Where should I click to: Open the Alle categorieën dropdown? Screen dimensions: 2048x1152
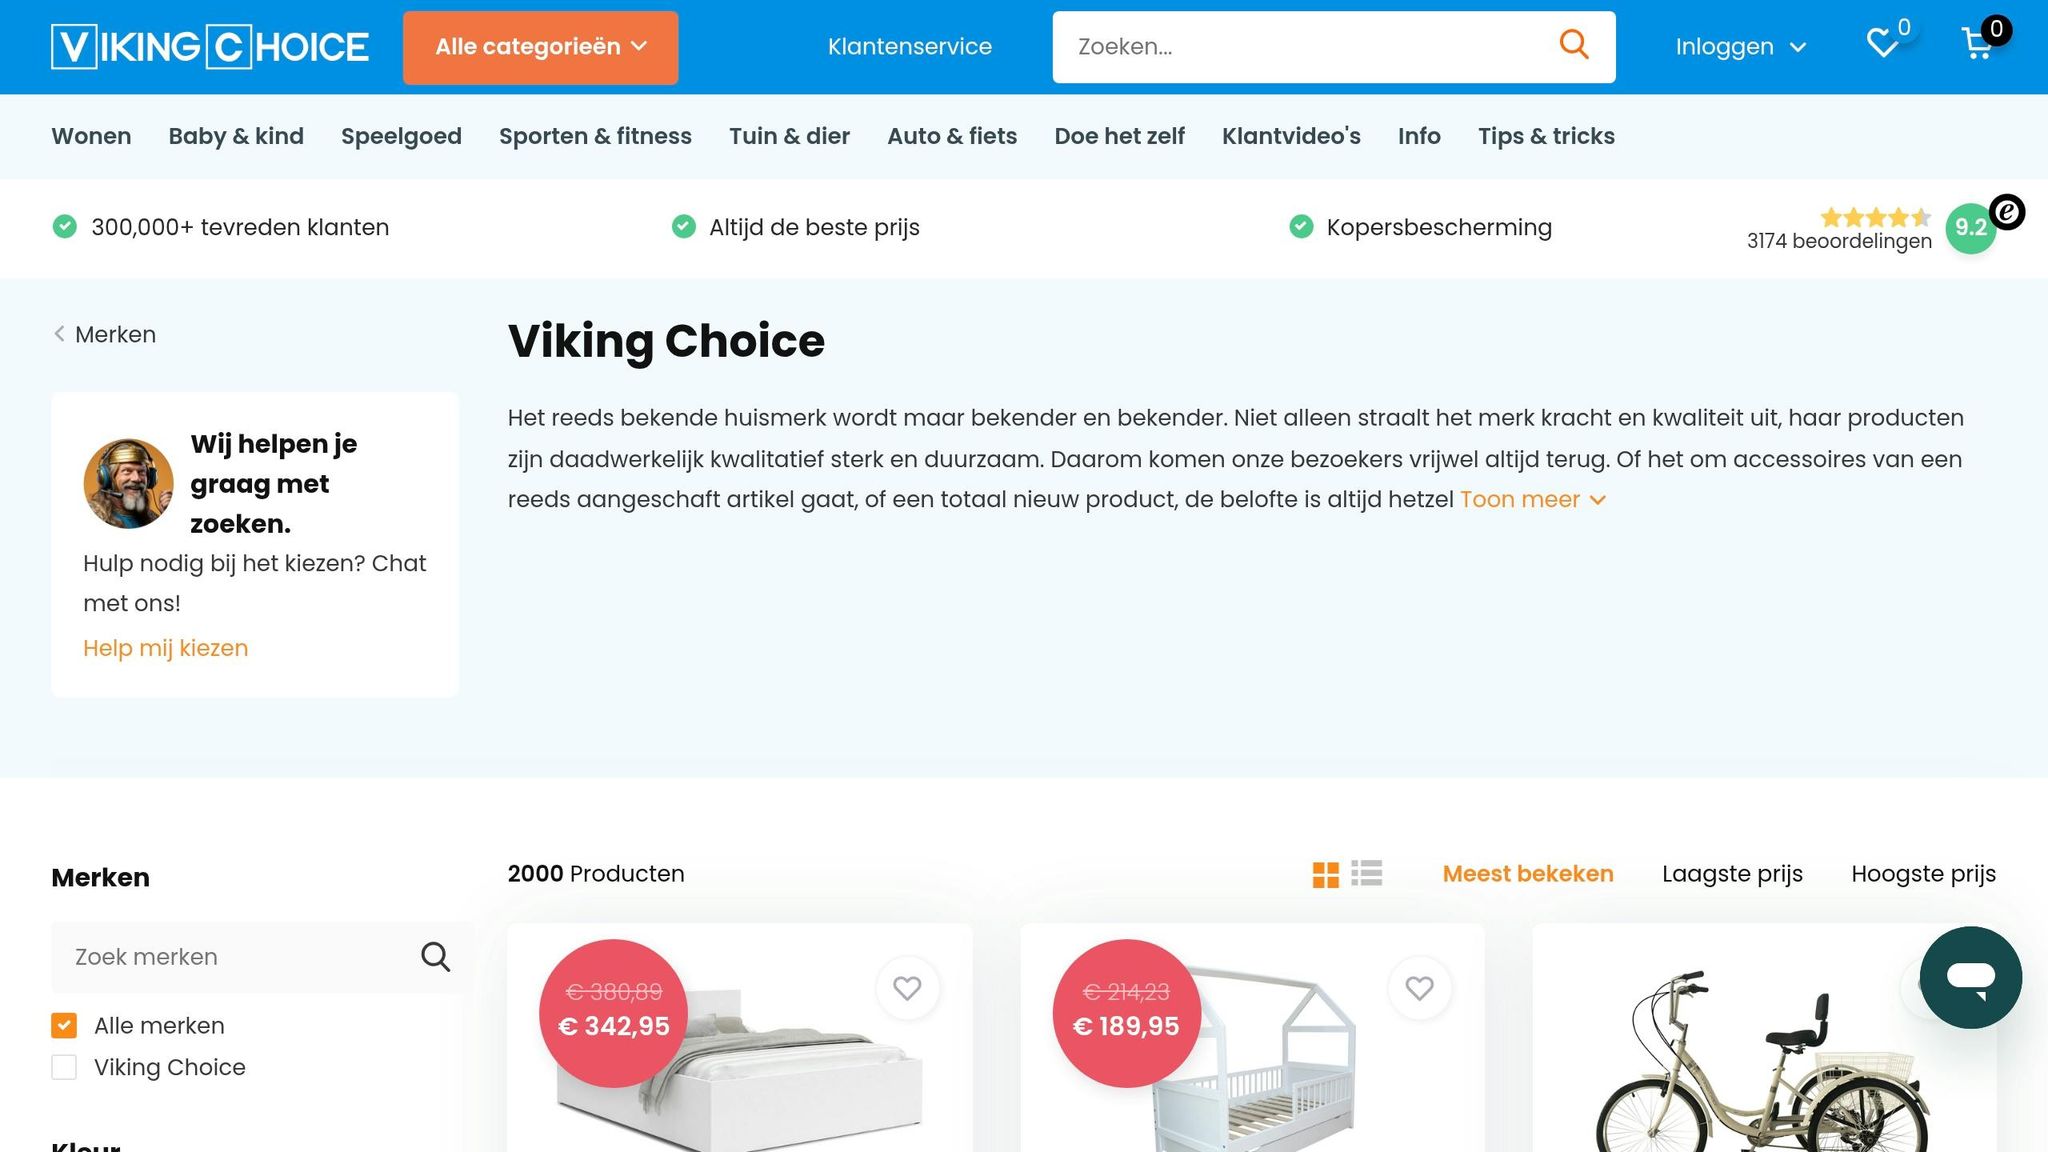(540, 46)
